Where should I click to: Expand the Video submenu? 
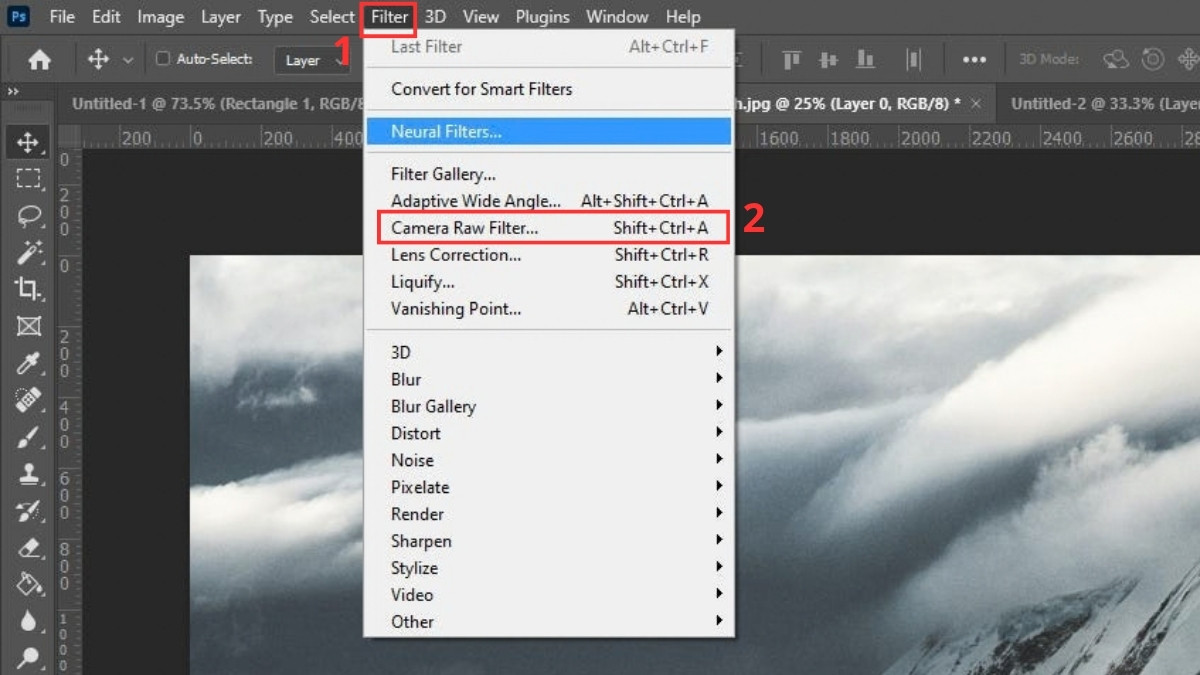pos(549,594)
